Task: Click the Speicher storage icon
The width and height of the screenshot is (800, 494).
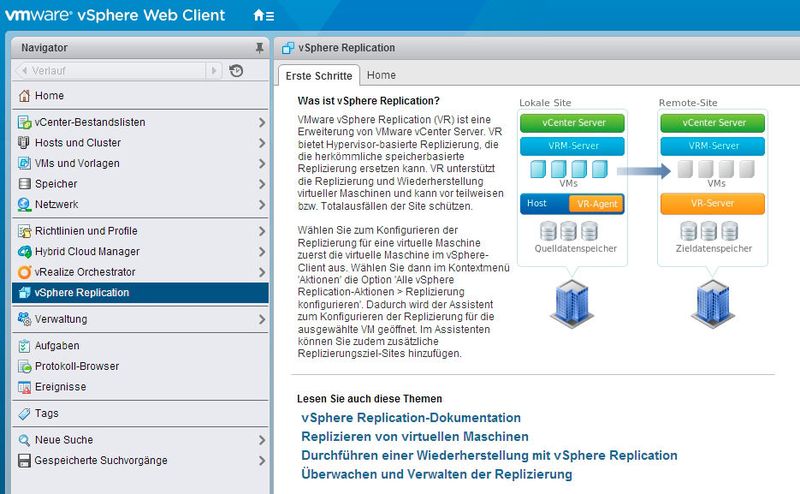Action: tap(24, 184)
